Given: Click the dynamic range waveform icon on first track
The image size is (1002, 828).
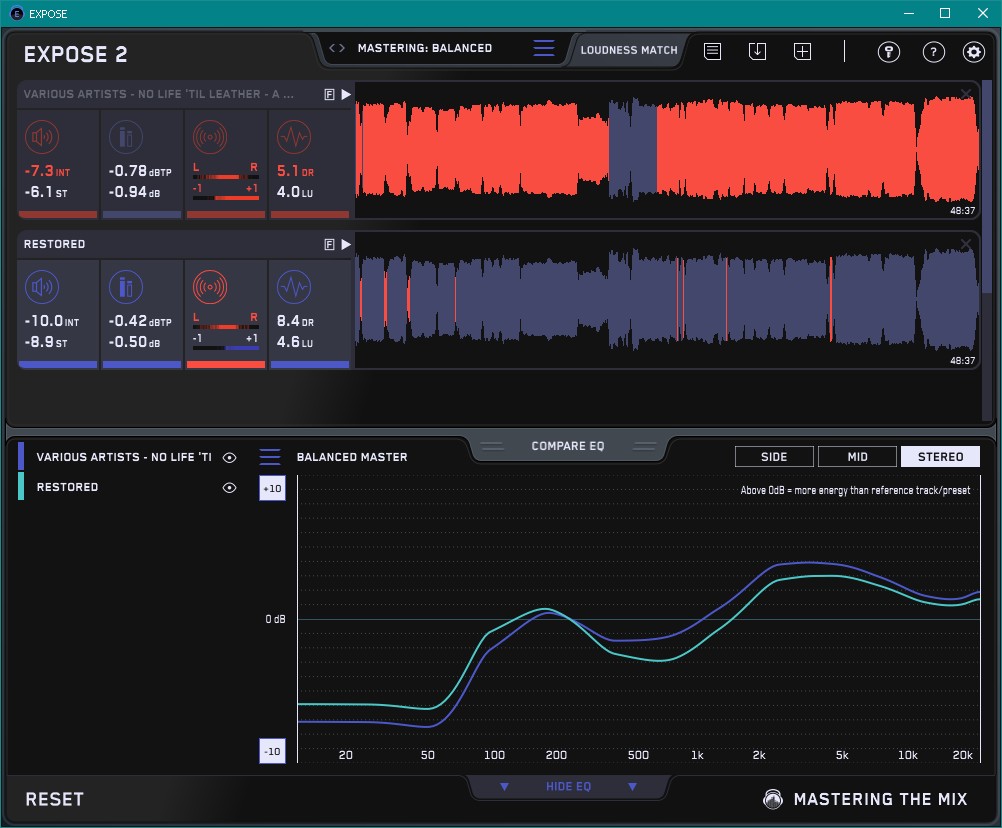Looking at the screenshot, I should [293, 137].
